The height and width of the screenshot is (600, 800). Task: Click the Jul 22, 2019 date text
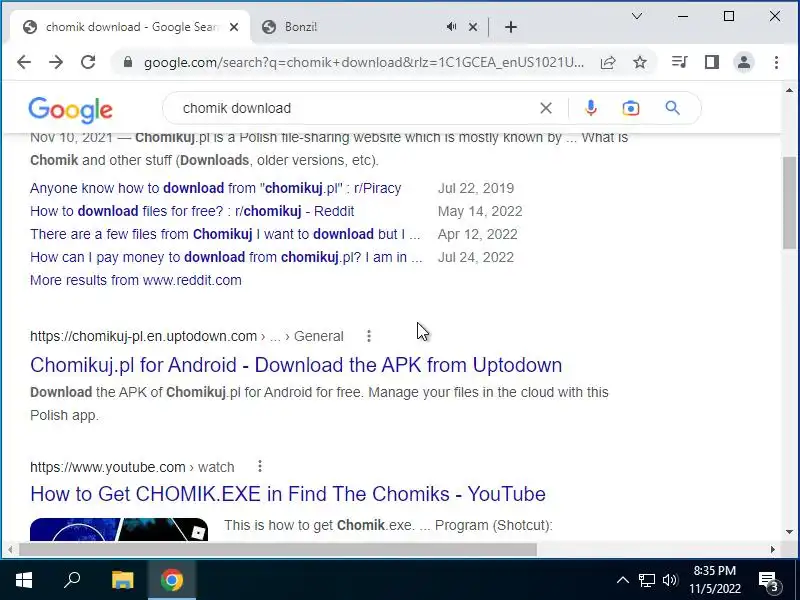click(x=476, y=188)
